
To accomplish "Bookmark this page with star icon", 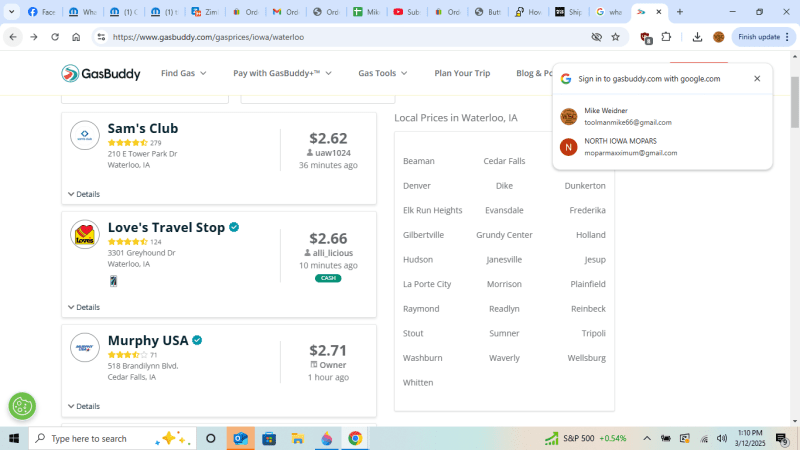I will pyautogui.click(x=616, y=37).
